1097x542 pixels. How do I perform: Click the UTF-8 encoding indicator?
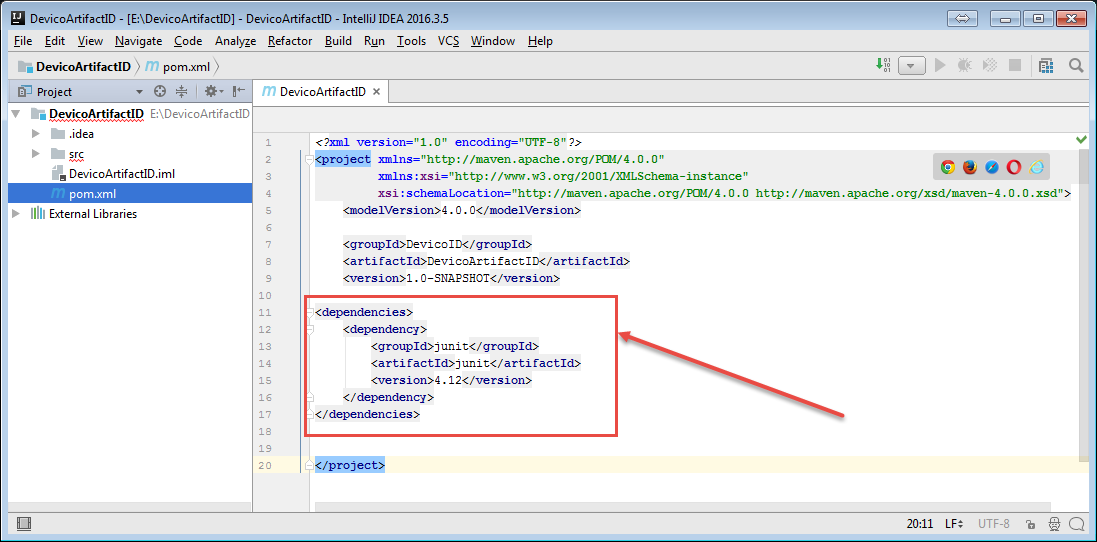[993, 524]
